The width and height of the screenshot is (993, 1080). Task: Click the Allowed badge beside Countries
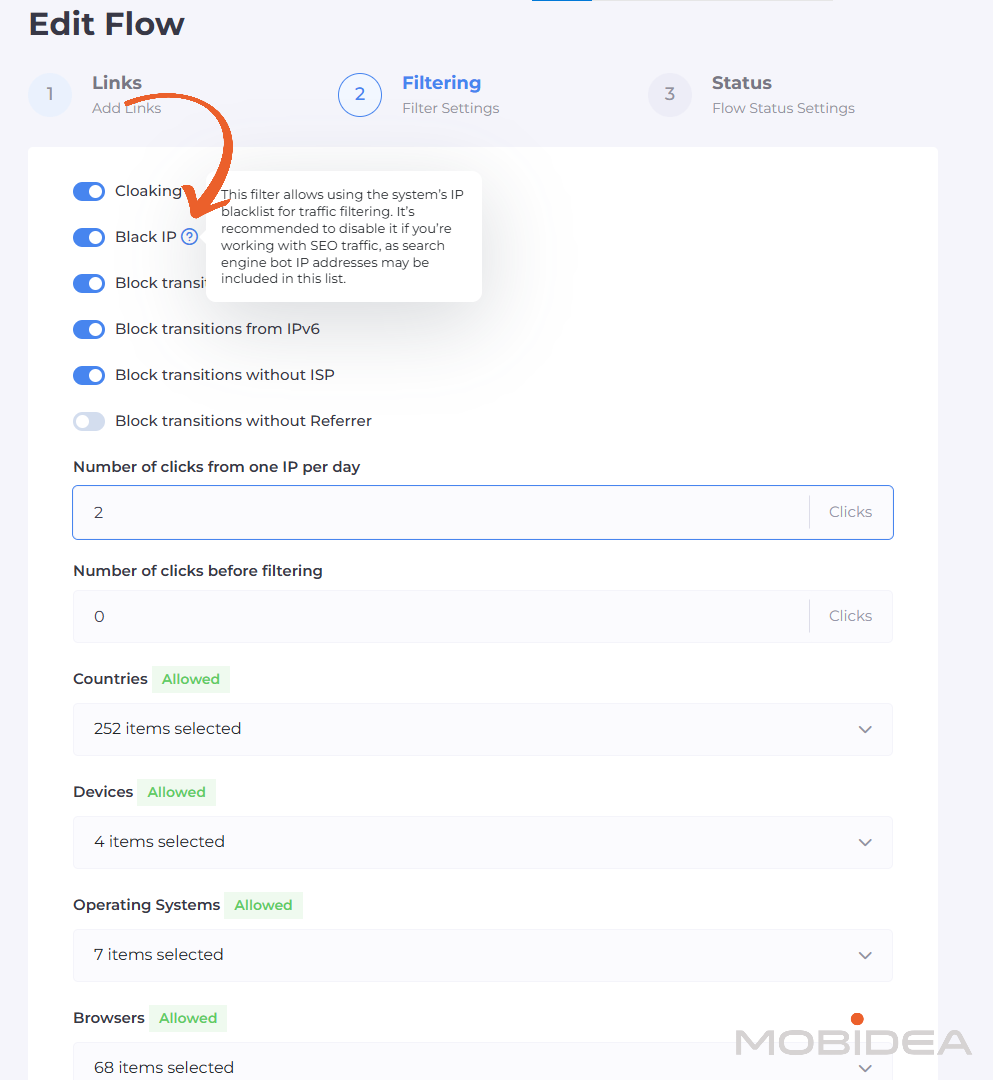191,679
